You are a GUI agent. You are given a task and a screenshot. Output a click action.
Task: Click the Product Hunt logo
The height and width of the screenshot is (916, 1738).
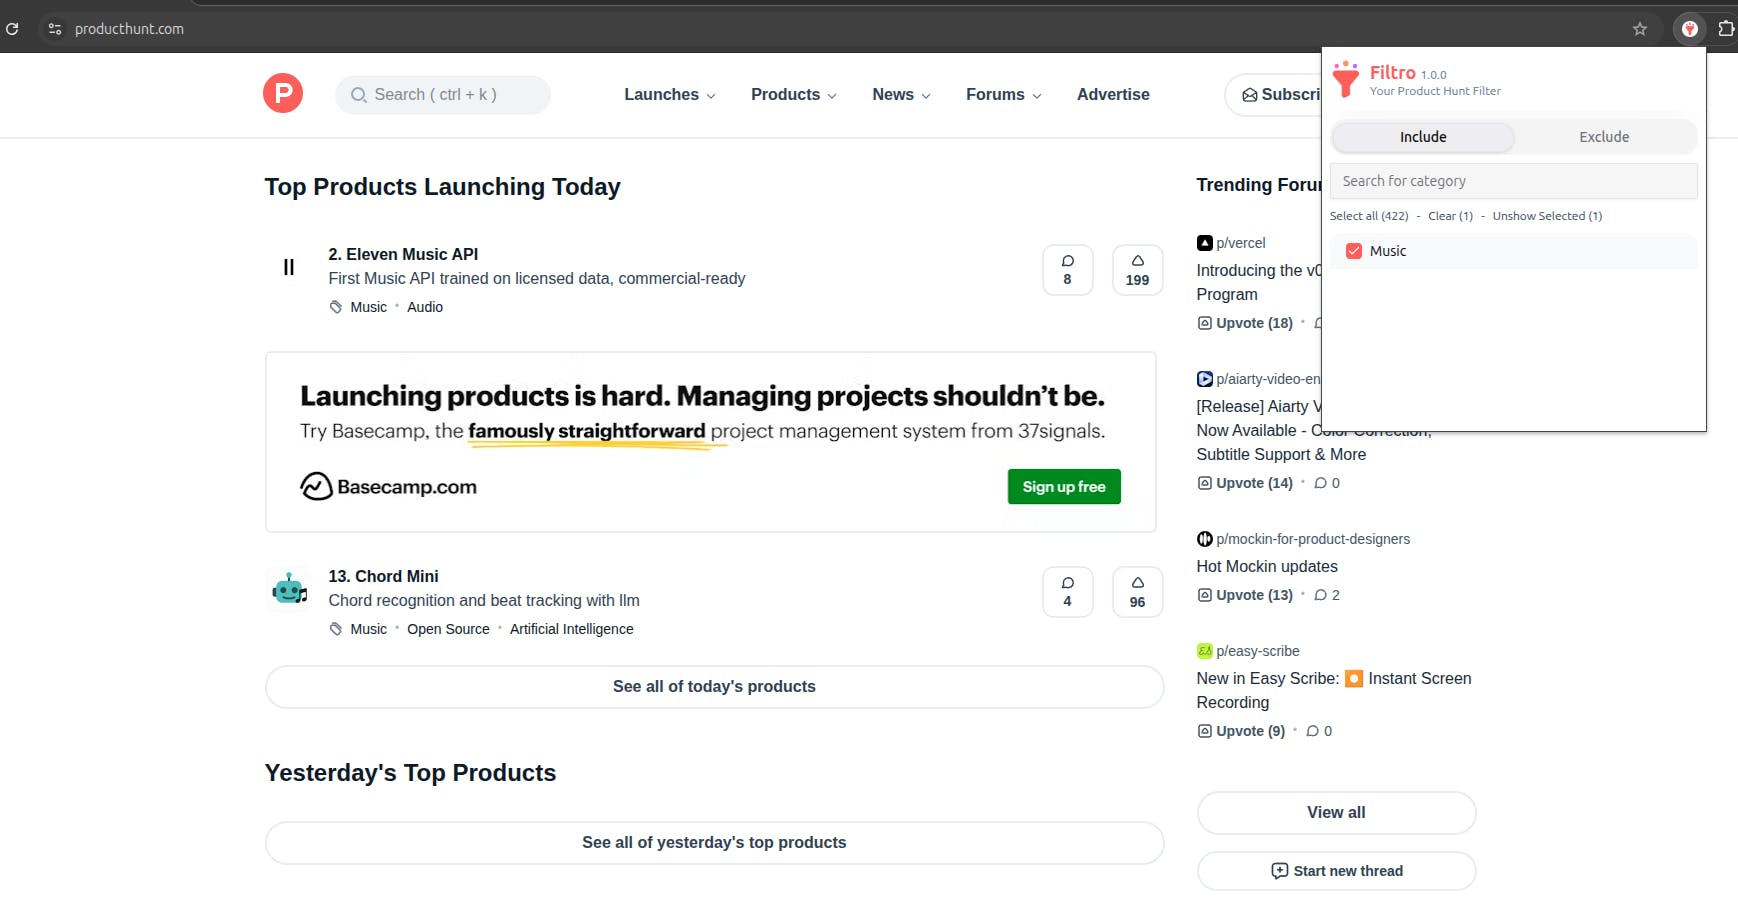click(283, 94)
